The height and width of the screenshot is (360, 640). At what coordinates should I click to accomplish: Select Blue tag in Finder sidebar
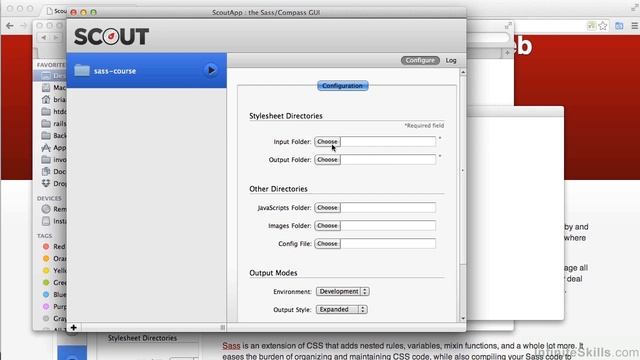[x=54, y=294]
